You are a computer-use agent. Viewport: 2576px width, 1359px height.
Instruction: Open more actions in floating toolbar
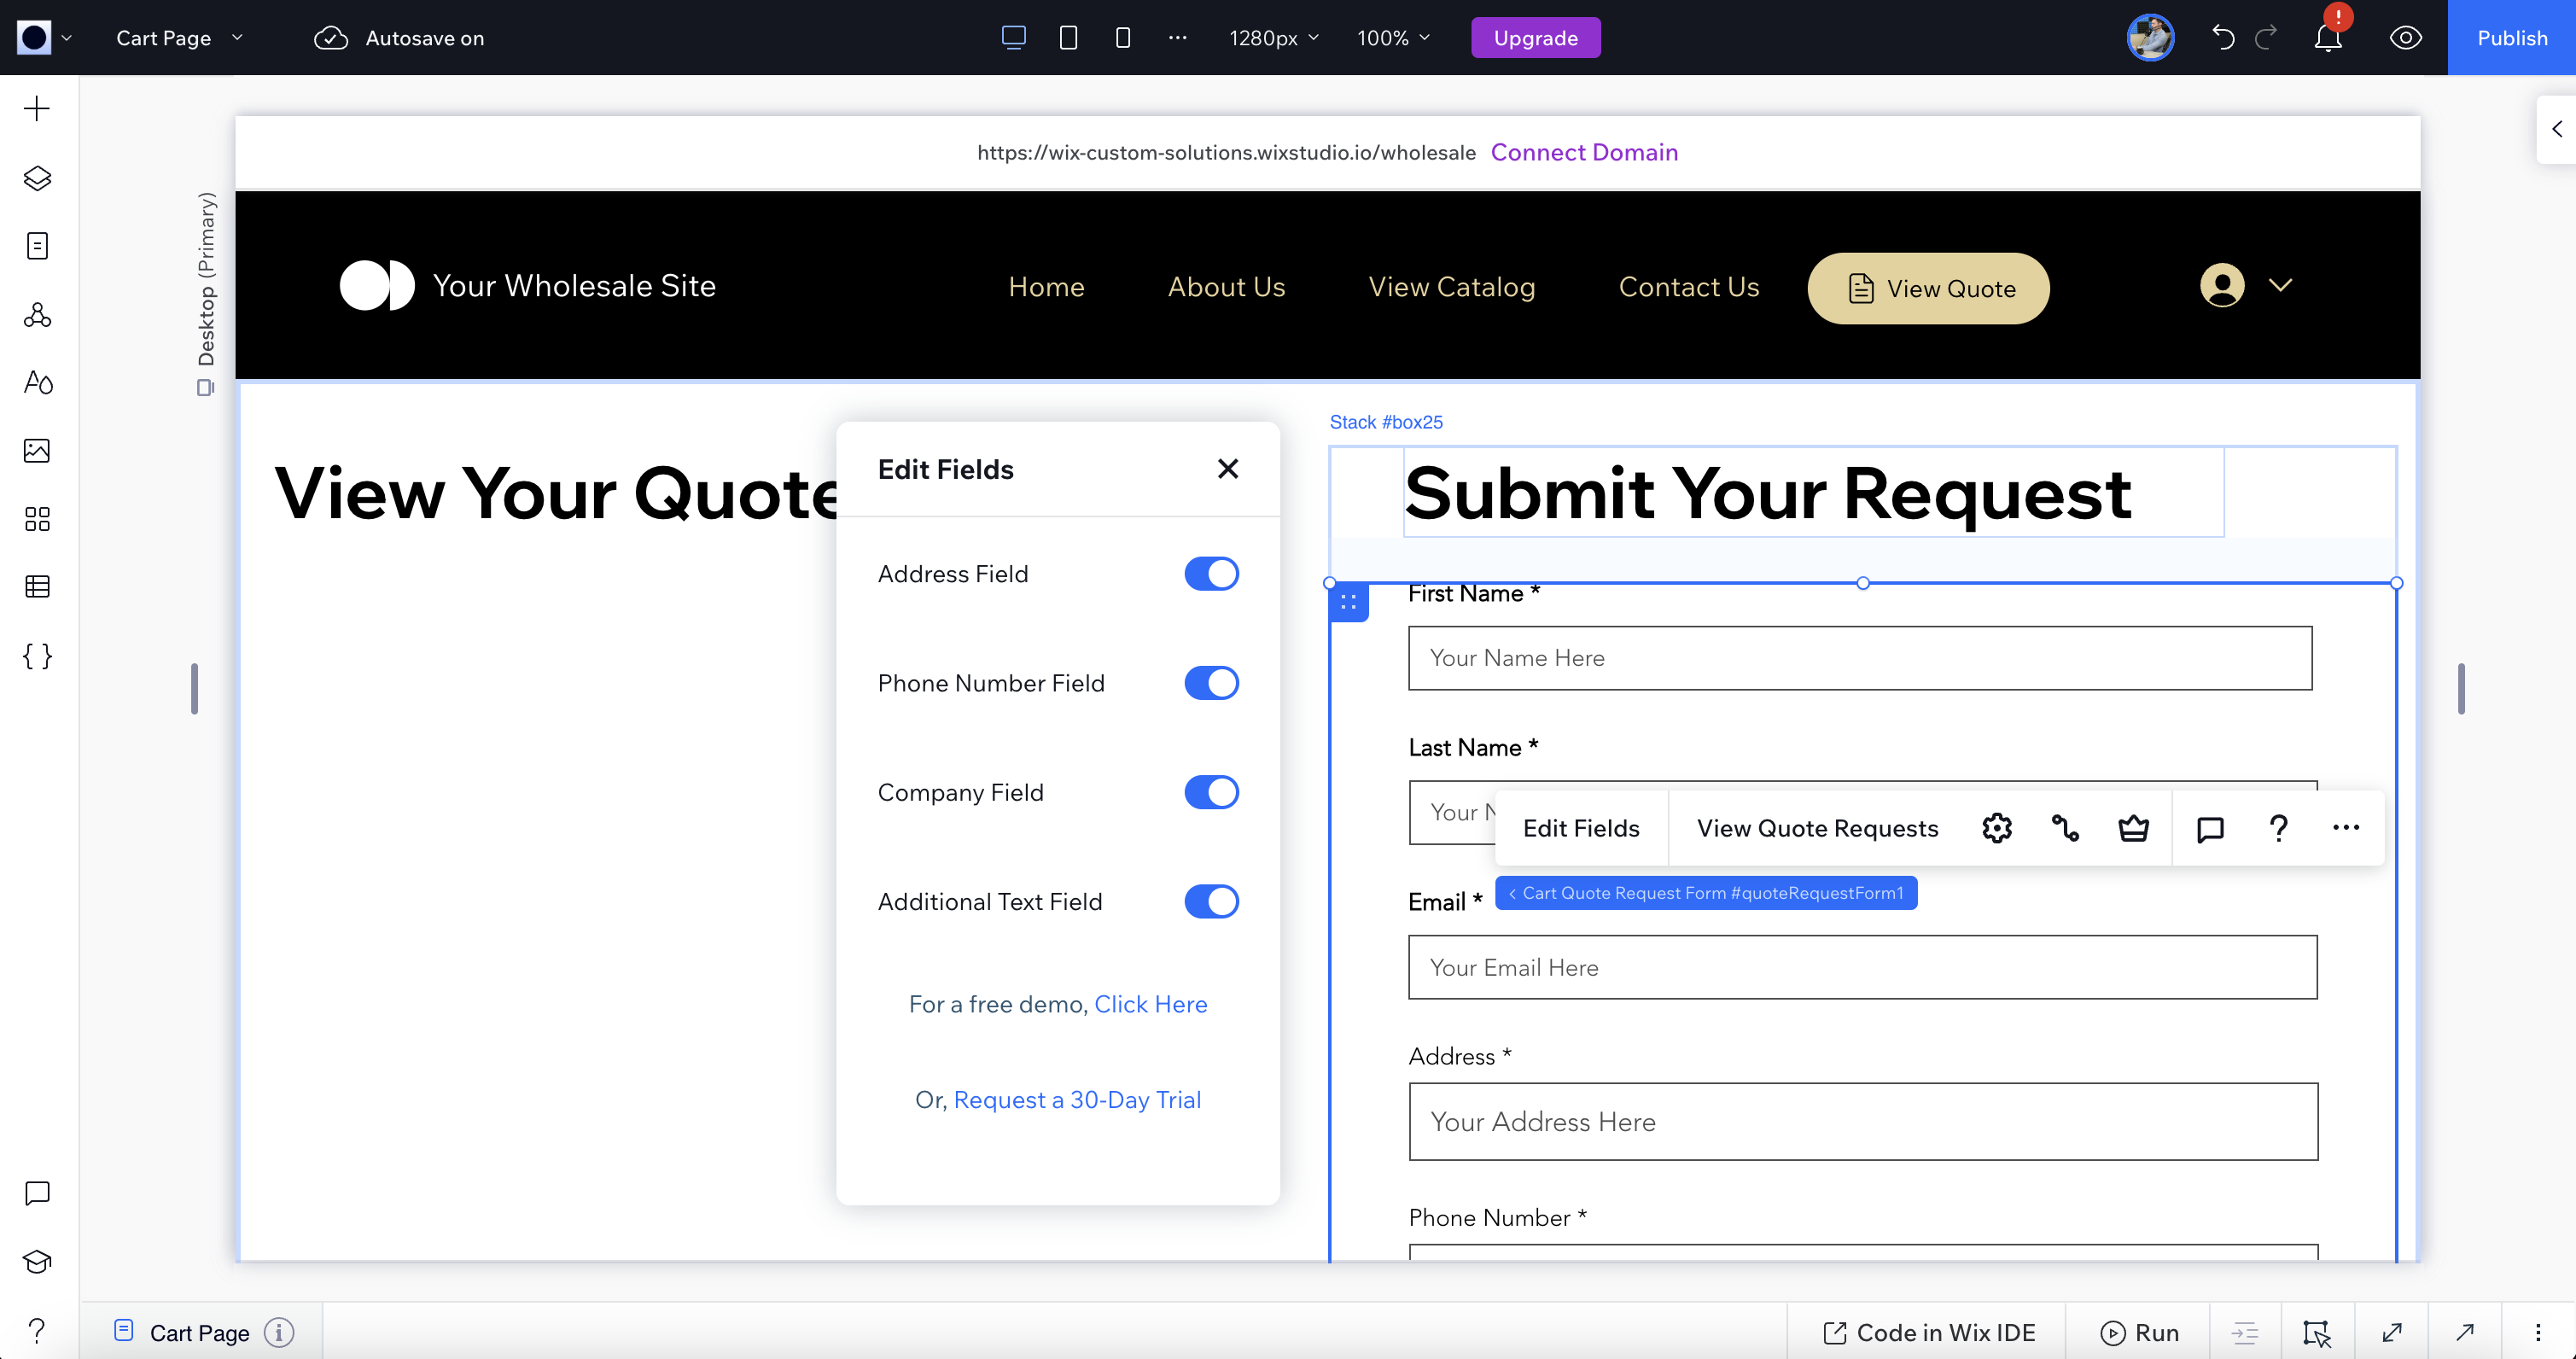2346,828
